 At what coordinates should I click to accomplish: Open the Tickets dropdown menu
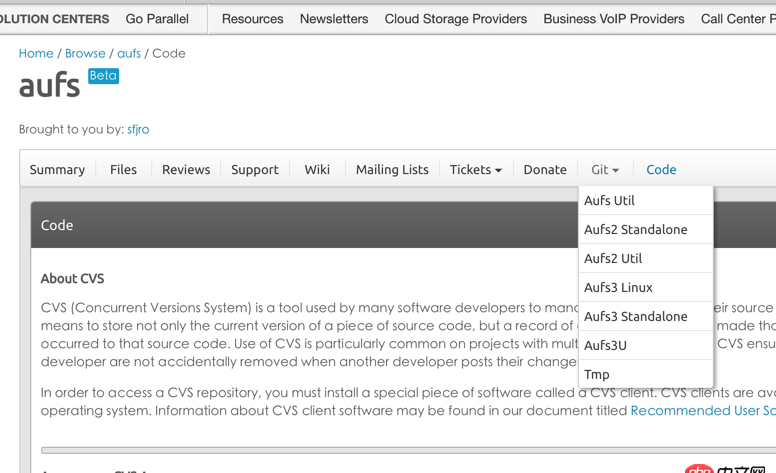pos(475,170)
